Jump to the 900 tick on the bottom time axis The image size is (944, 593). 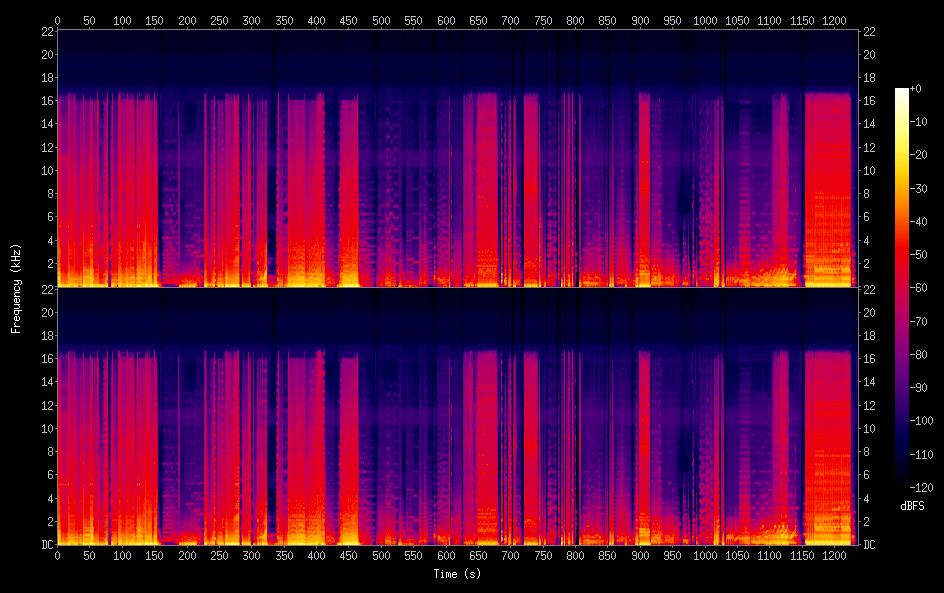pos(640,555)
